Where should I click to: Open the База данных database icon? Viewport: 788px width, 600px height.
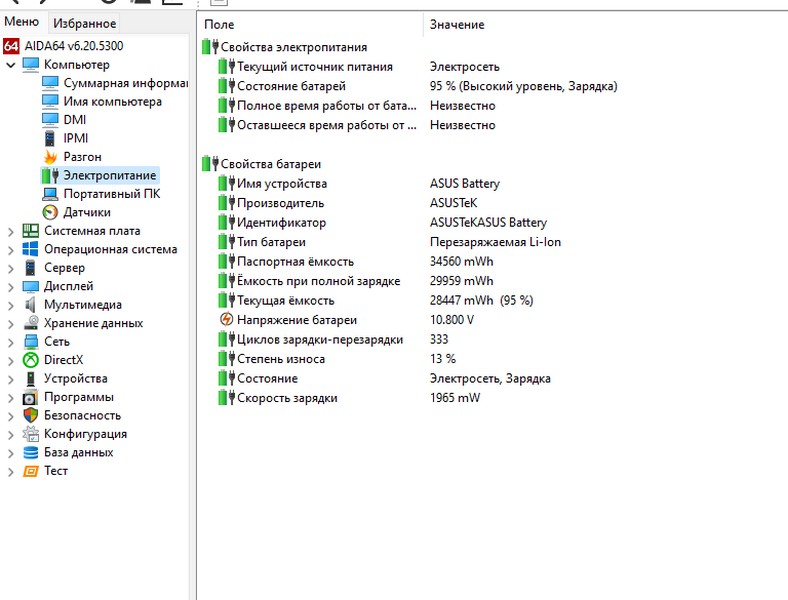(x=30, y=452)
